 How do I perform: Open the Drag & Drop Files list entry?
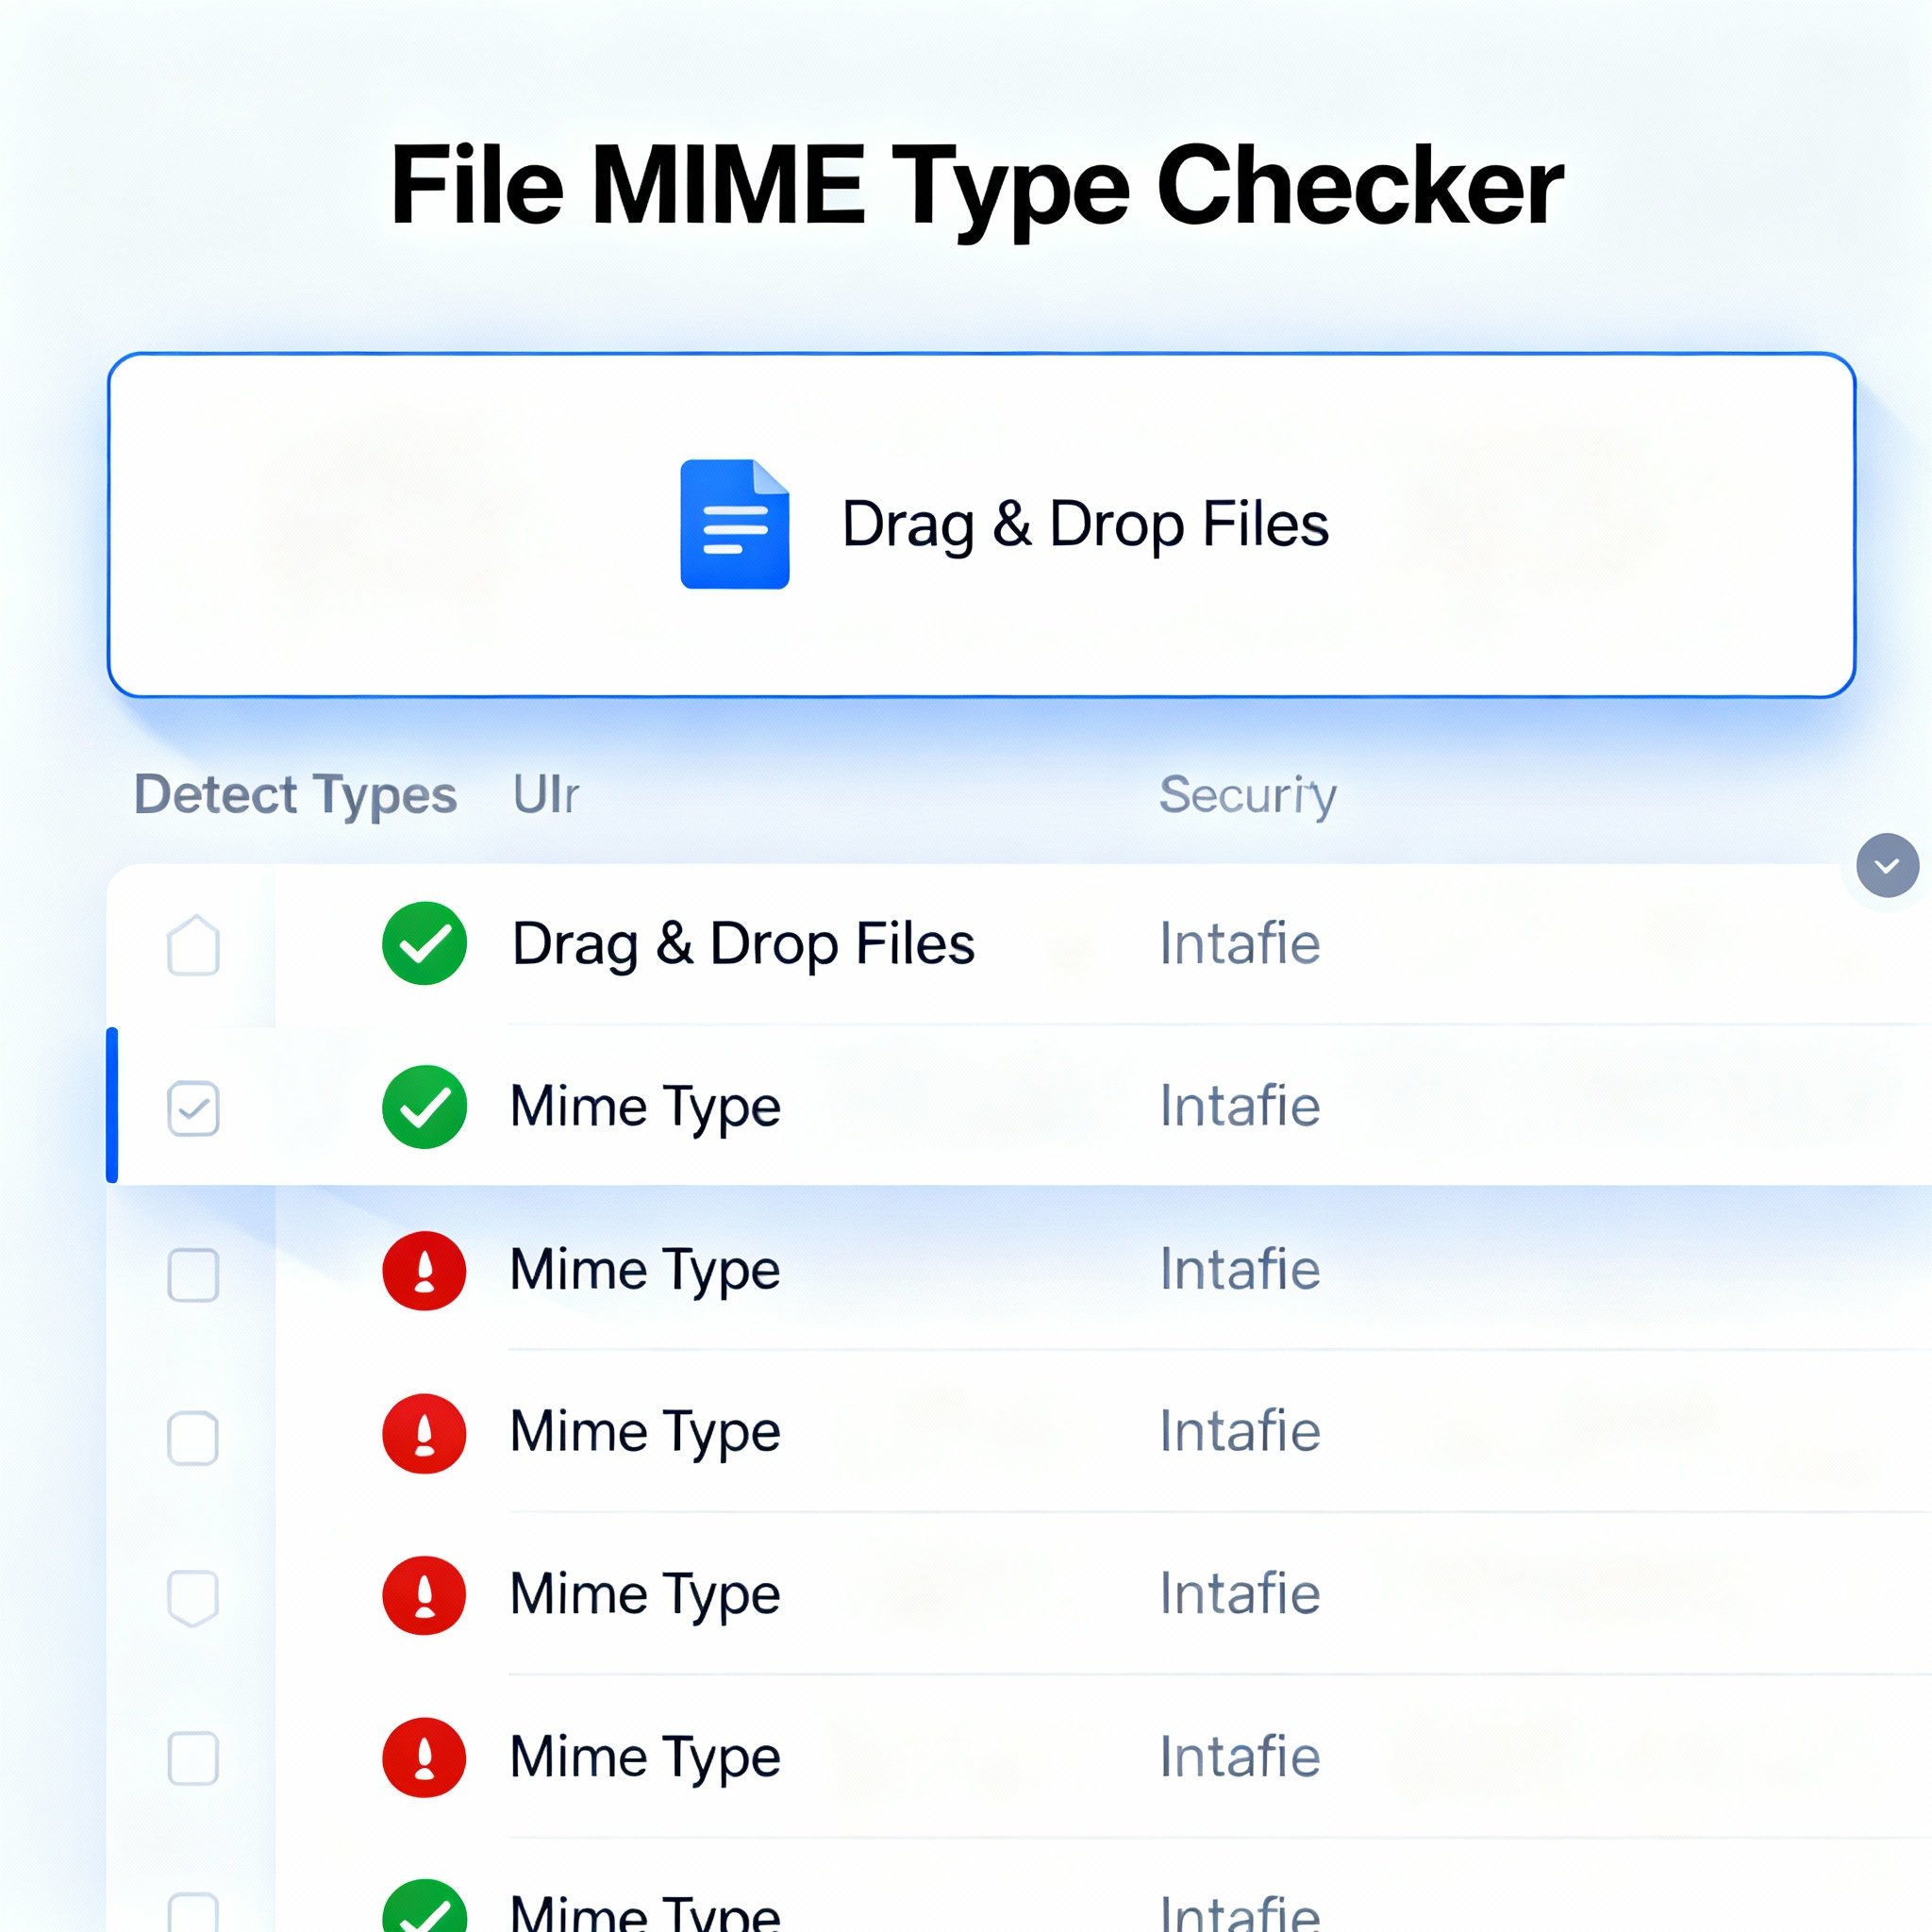coord(742,943)
